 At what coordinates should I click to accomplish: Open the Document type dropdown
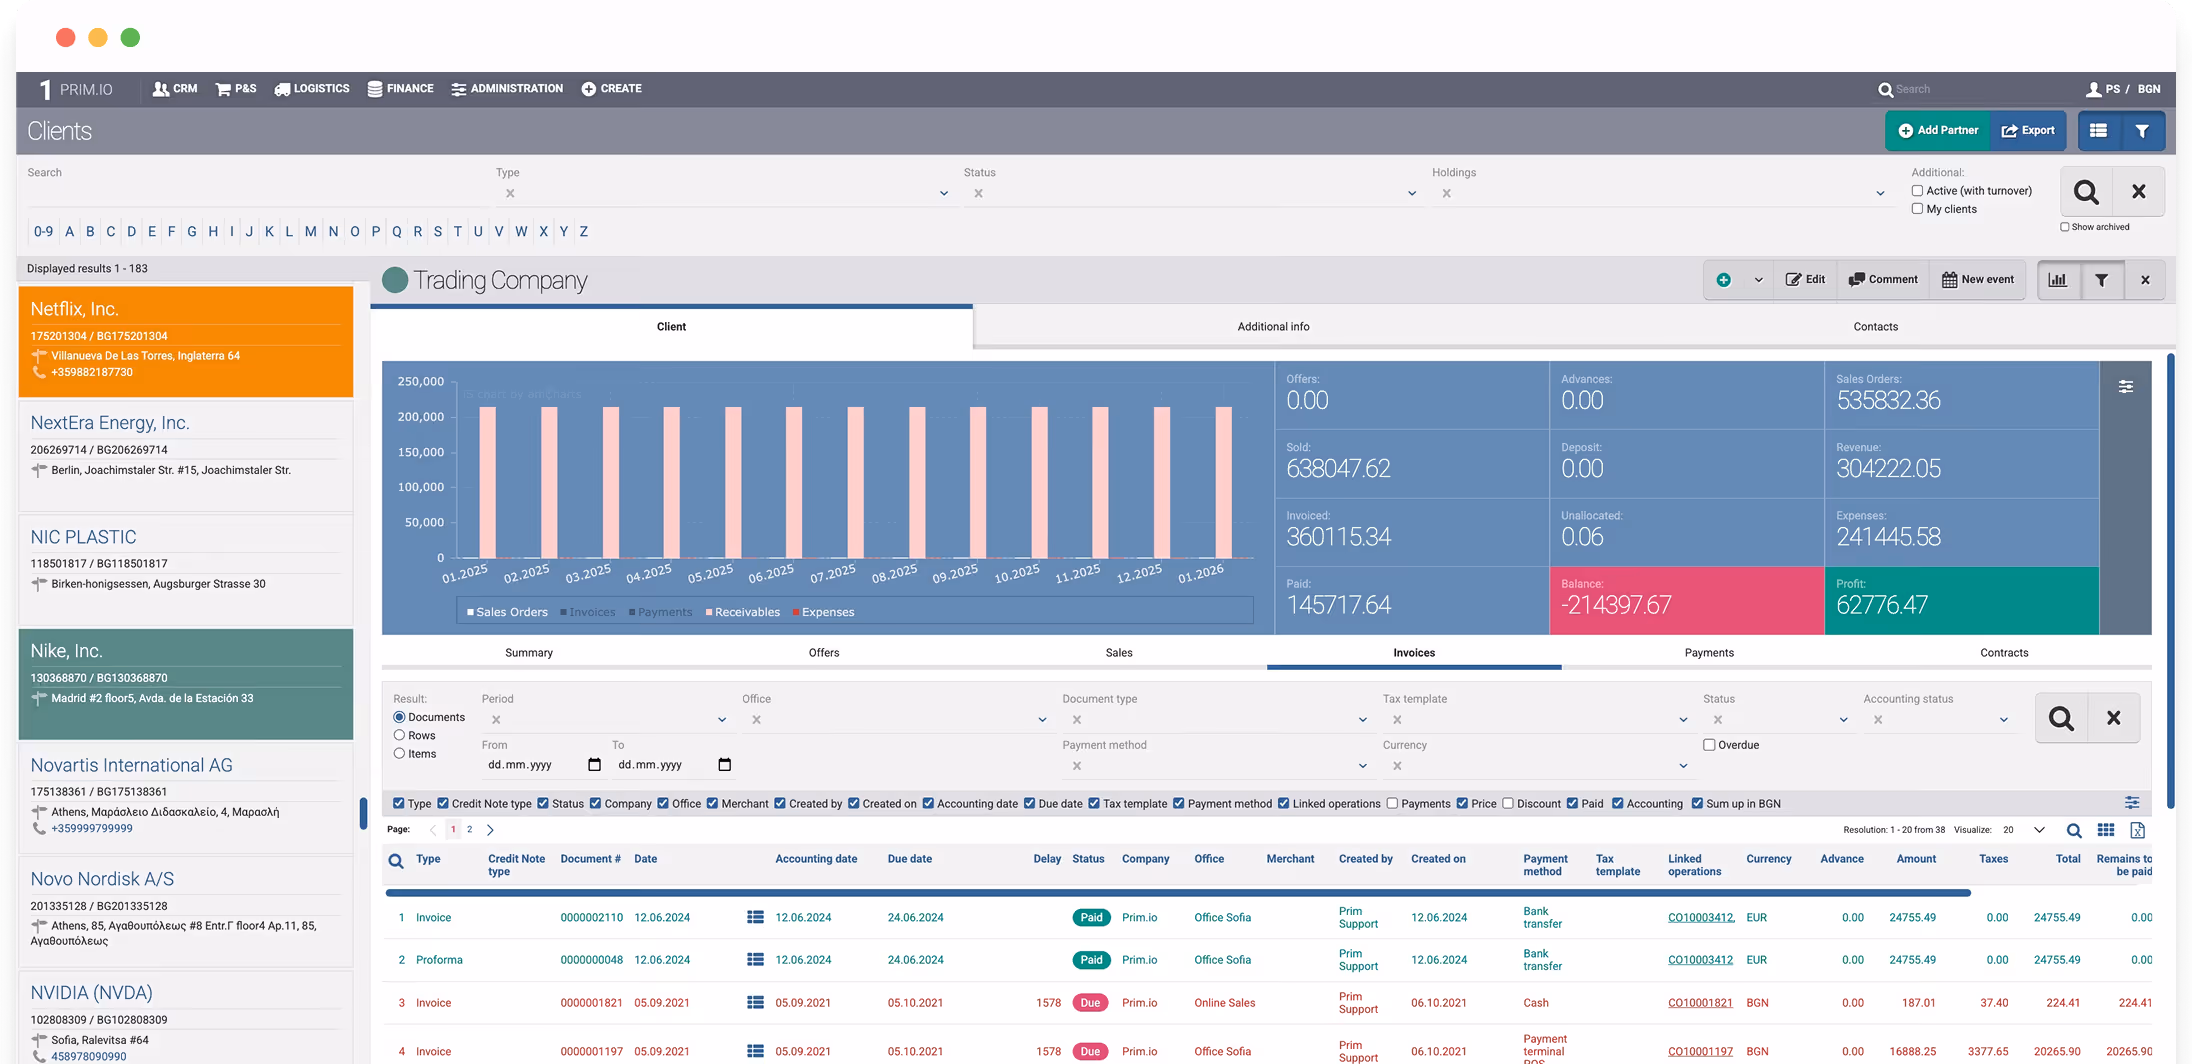tap(1362, 720)
